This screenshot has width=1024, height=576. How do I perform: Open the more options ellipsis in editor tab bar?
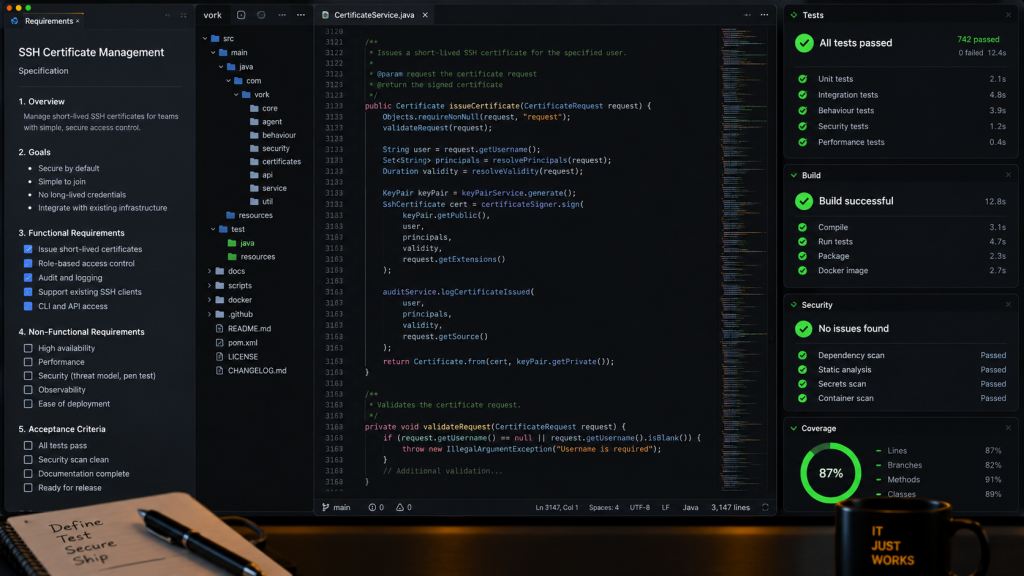coord(764,15)
